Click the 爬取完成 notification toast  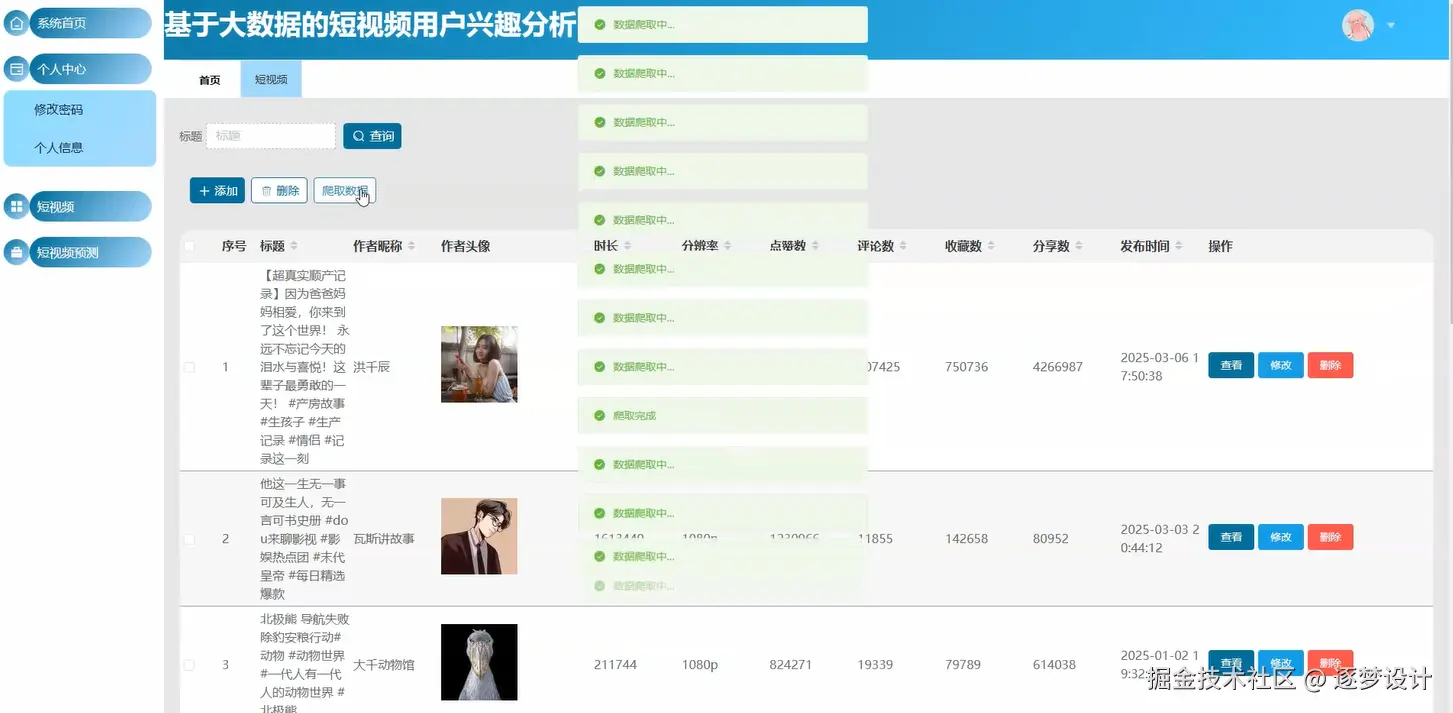point(723,416)
